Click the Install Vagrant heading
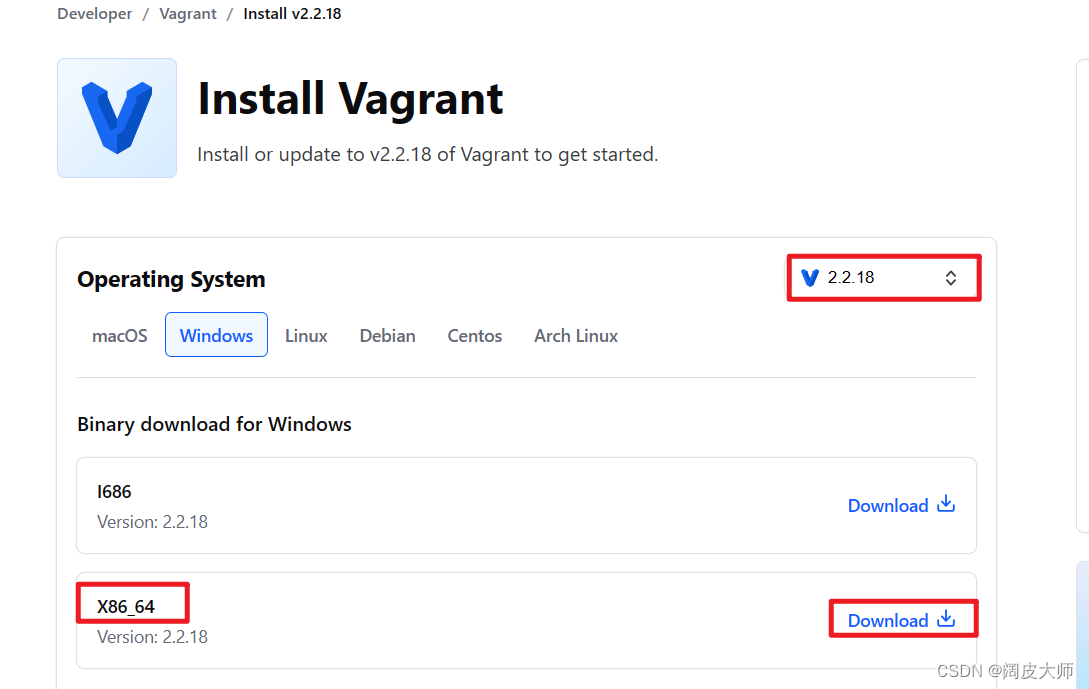This screenshot has width=1089, height=689. 350,99
